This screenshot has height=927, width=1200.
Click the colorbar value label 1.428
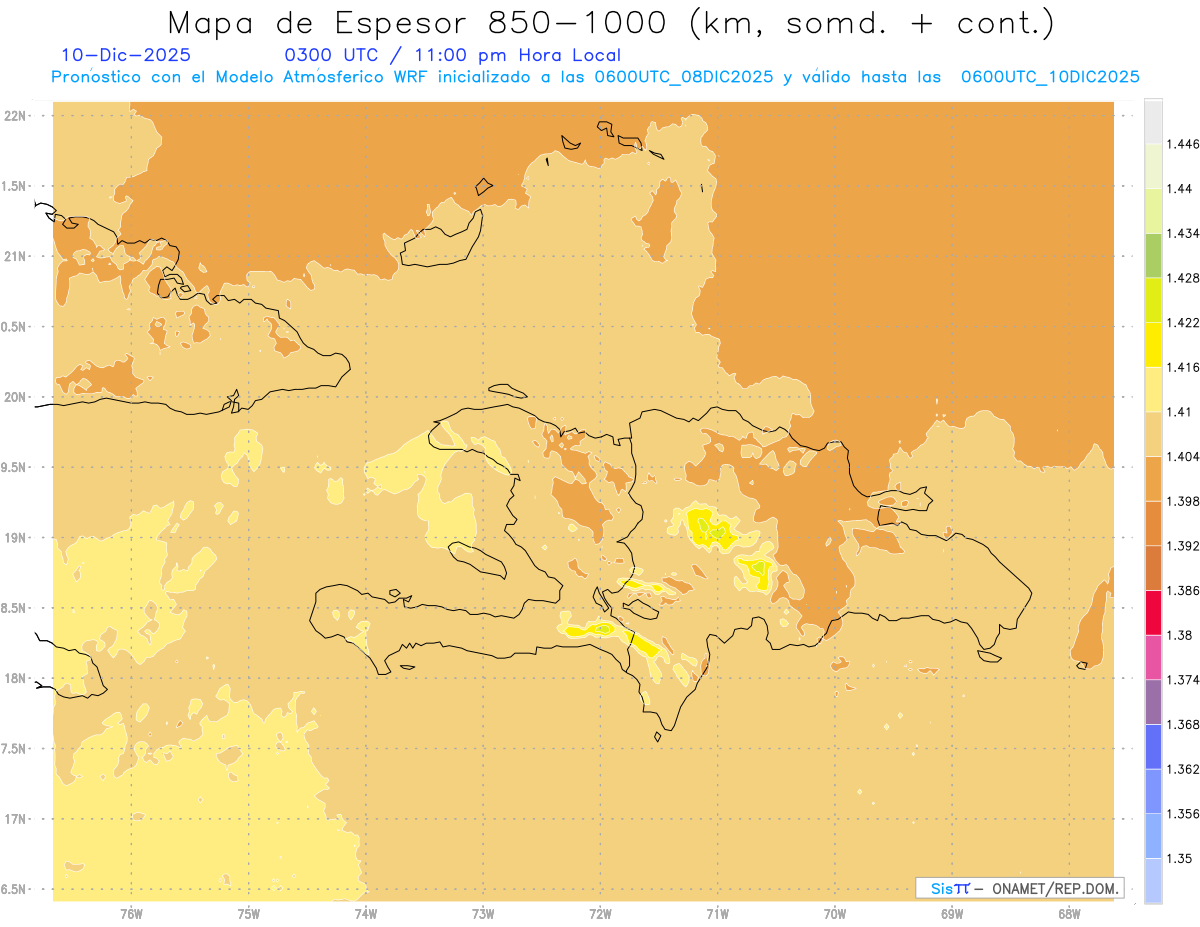[x=1183, y=278]
